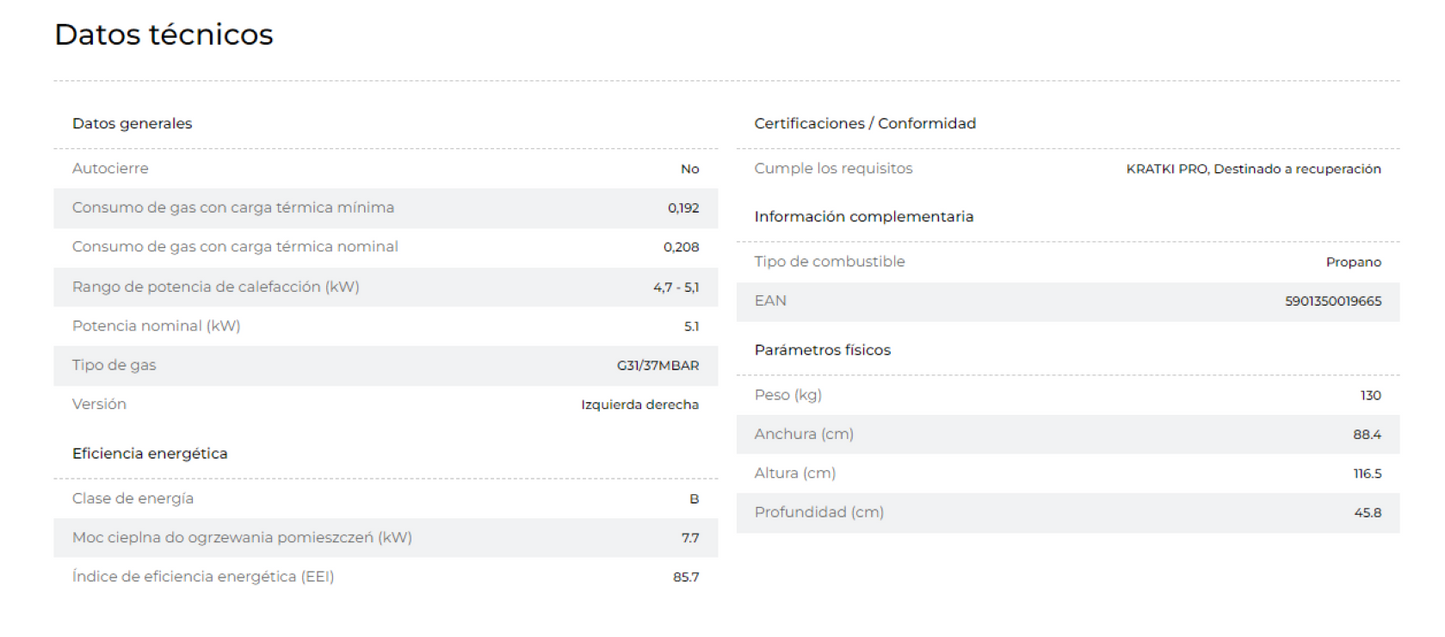Select the G31/37MBAR gas type value
Screen dimensions: 1445x637
tap(658, 366)
